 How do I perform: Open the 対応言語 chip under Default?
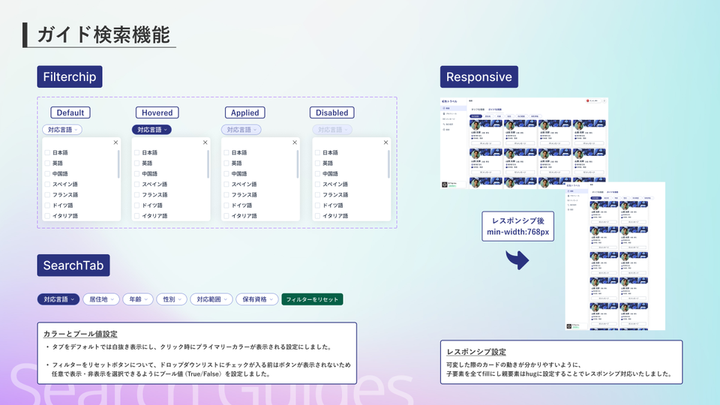62,130
